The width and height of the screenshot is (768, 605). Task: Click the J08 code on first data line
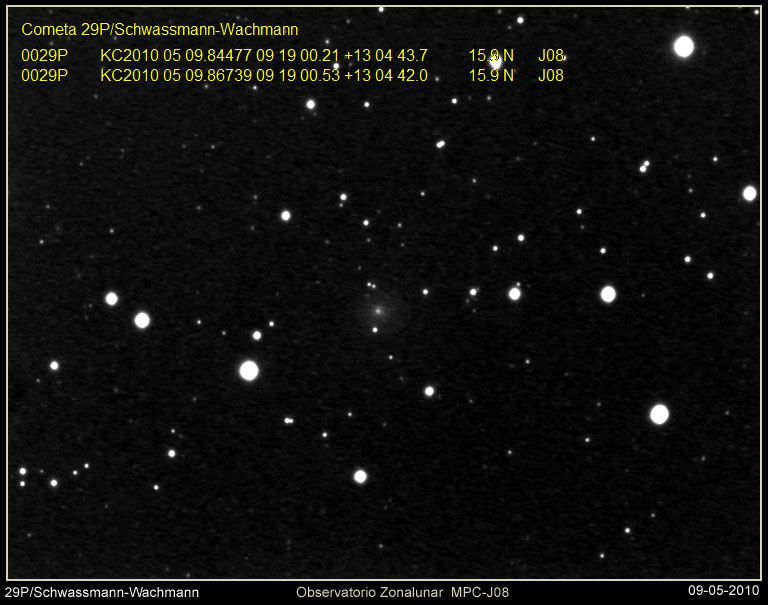[551, 55]
